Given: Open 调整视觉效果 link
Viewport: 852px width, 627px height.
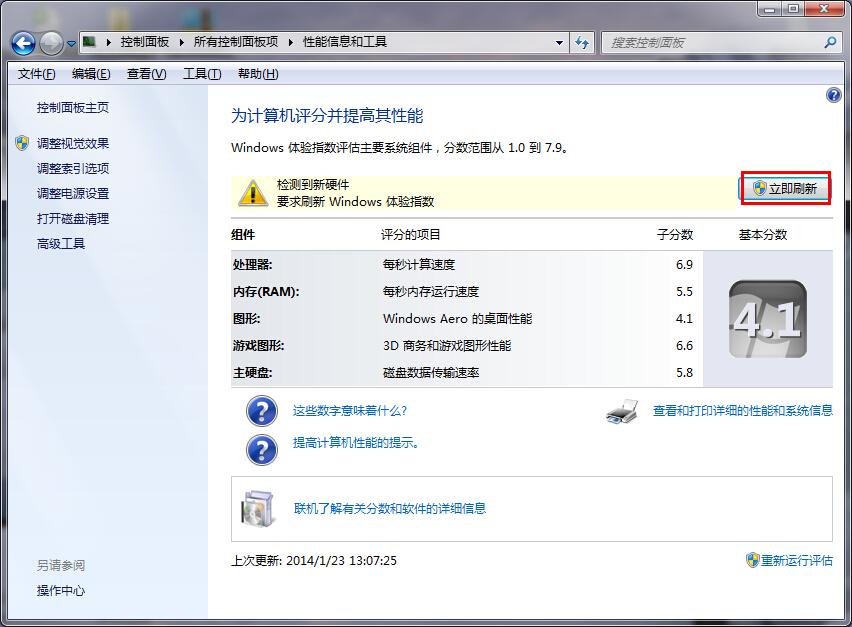Looking at the screenshot, I should [73, 143].
